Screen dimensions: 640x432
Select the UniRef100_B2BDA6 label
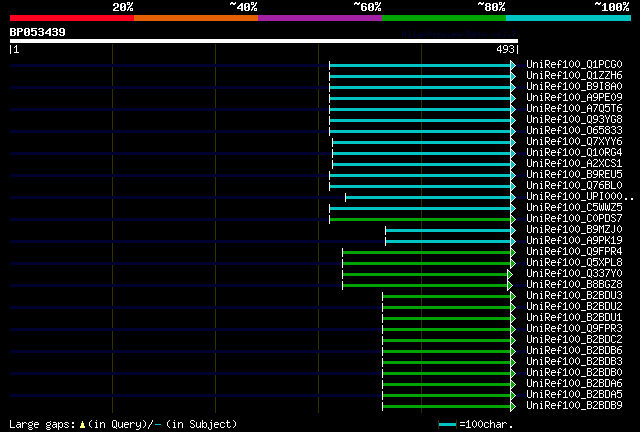click(x=574, y=384)
